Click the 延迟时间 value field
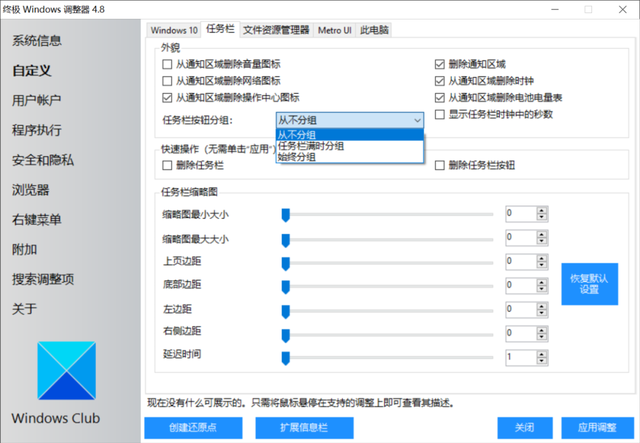 click(521, 357)
